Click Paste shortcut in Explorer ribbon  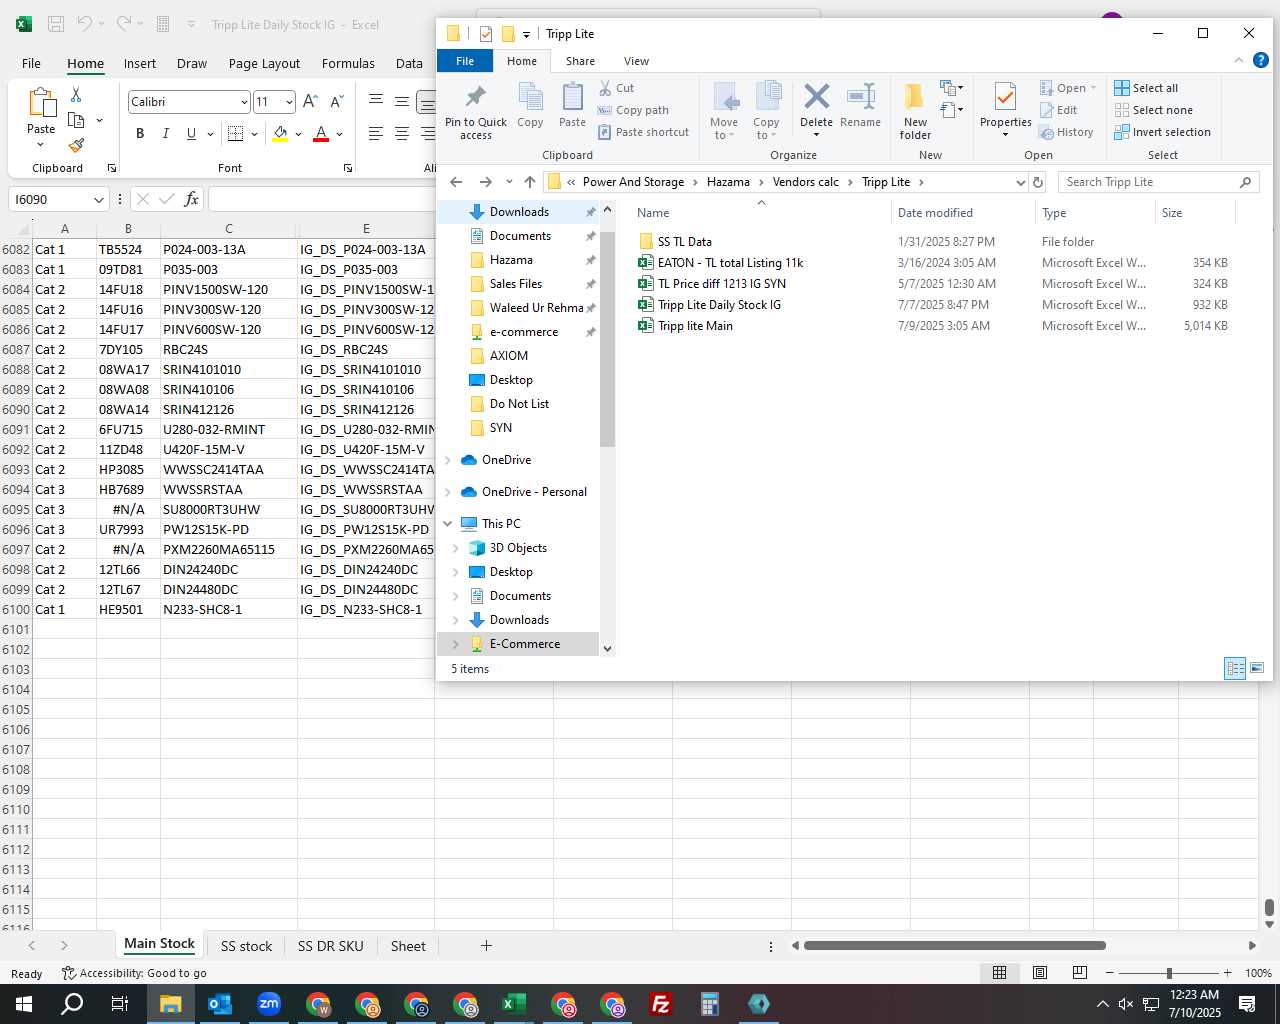[643, 132]
